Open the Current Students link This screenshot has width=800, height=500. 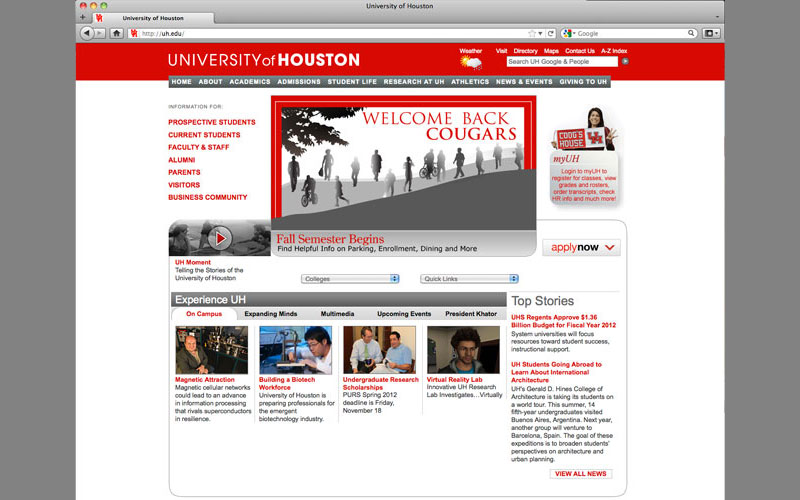pyautogui.click(x=204, y=135)
